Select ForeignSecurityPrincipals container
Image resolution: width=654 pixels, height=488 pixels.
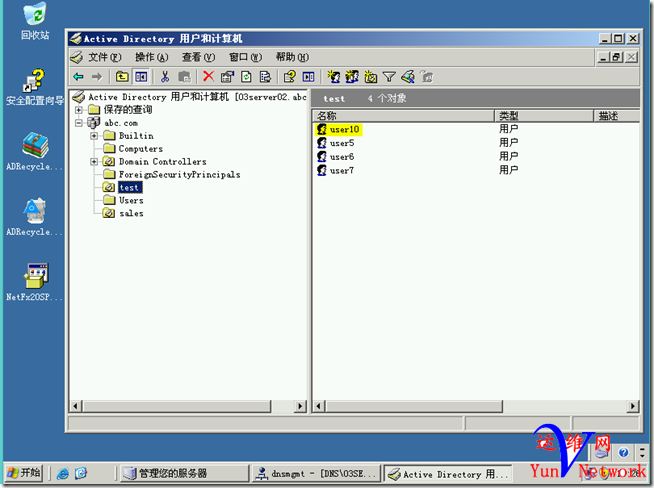tap(179, 175)
